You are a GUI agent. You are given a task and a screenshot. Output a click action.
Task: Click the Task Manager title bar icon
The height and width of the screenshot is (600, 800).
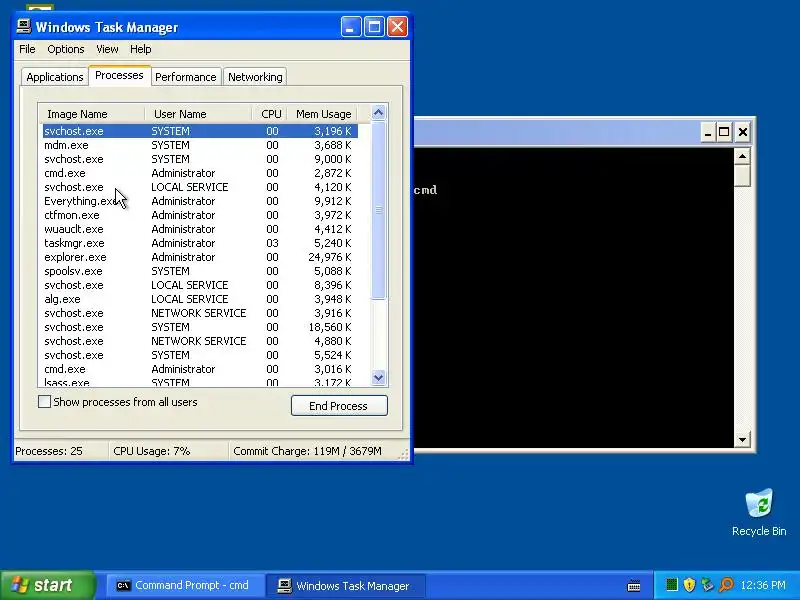pyautogui.click(x=23, y=26)
